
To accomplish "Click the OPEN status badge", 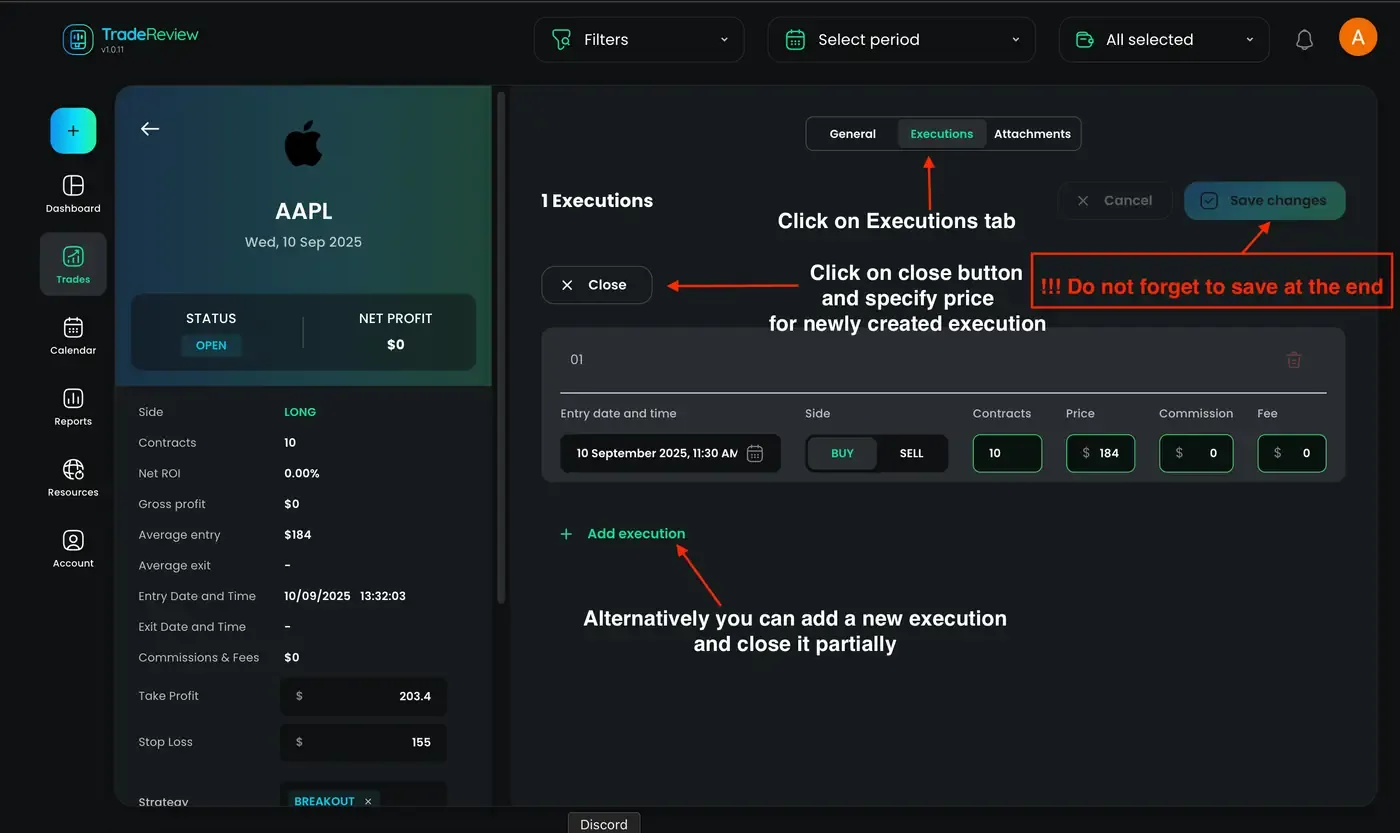I will pyautogui.click(x=211, y=345).
